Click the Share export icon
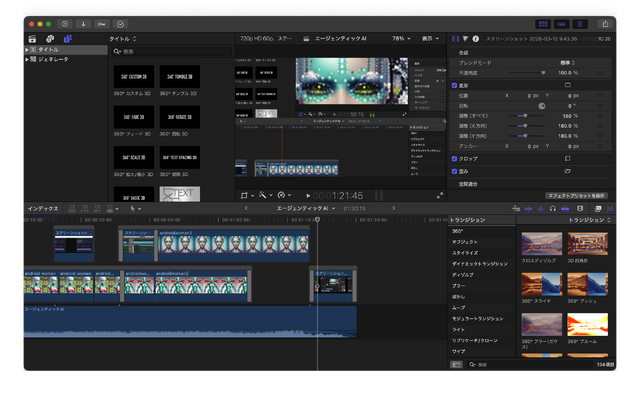The height and width of the screenshot is (402, 640). 604,23
